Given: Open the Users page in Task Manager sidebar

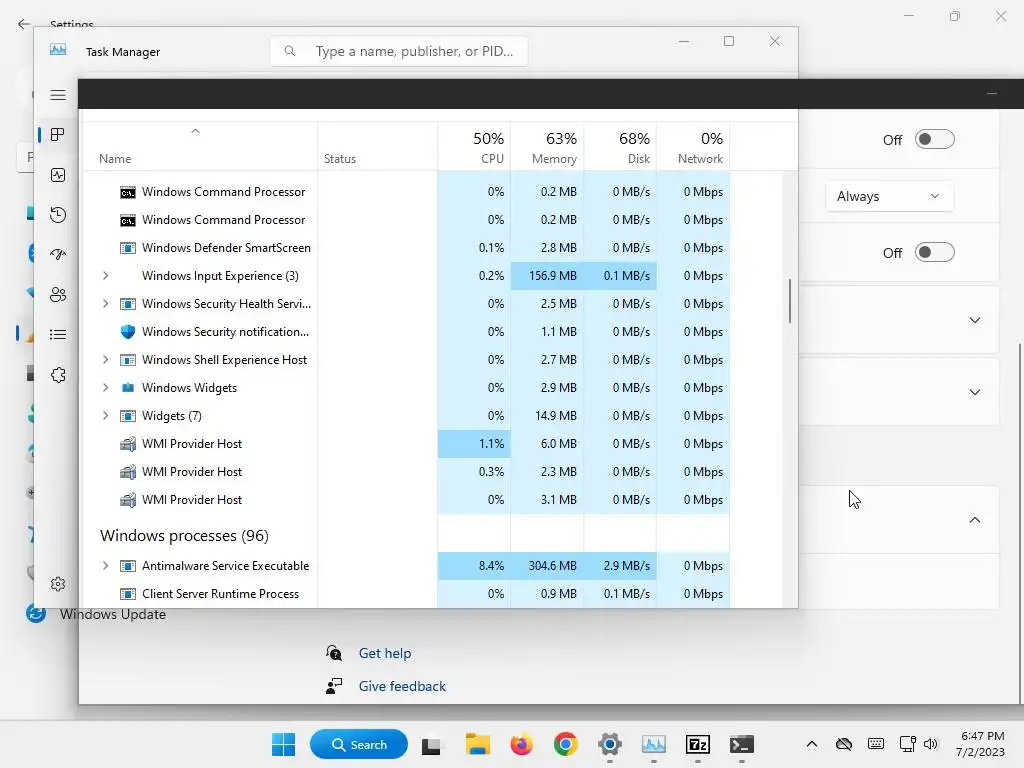Looking at the screenshot, I should point(58,295).
